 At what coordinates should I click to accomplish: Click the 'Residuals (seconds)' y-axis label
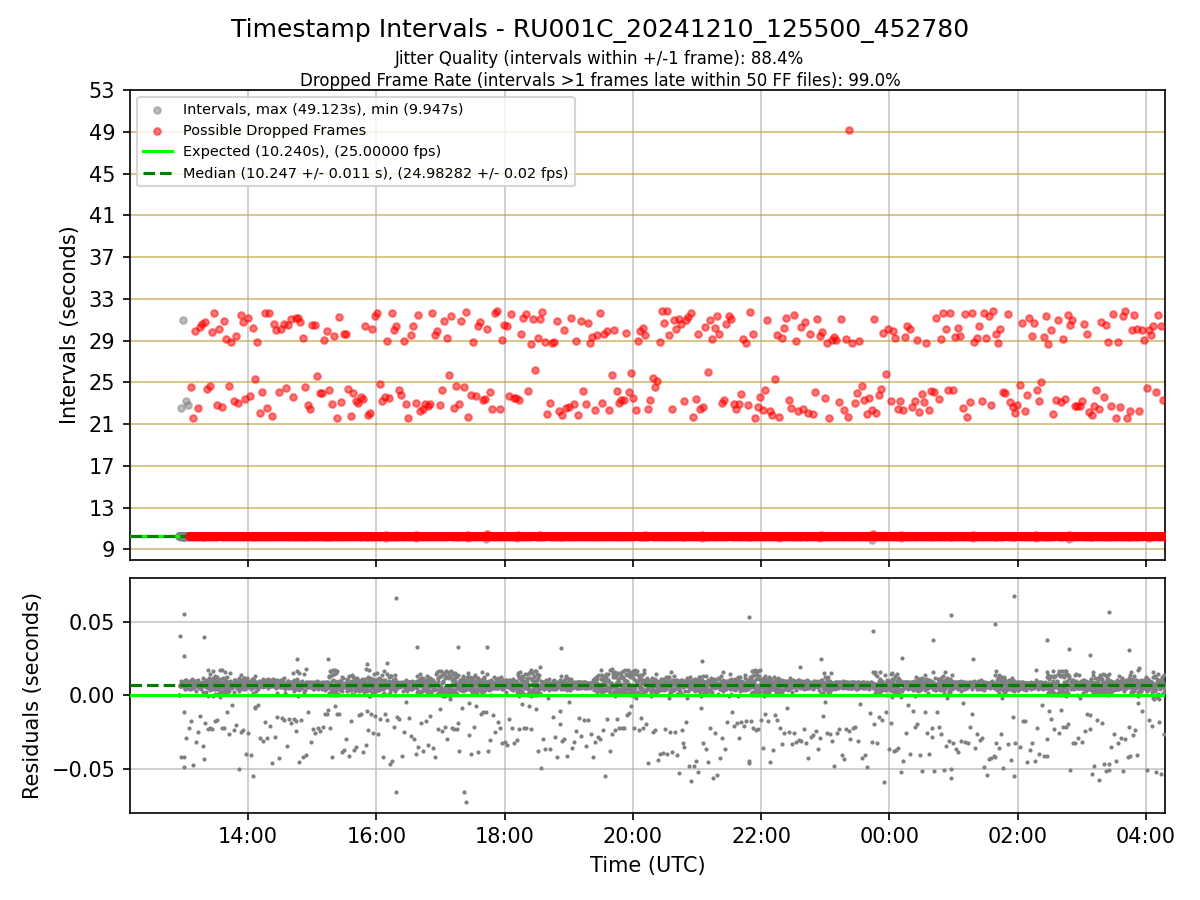tap(32, 696)
